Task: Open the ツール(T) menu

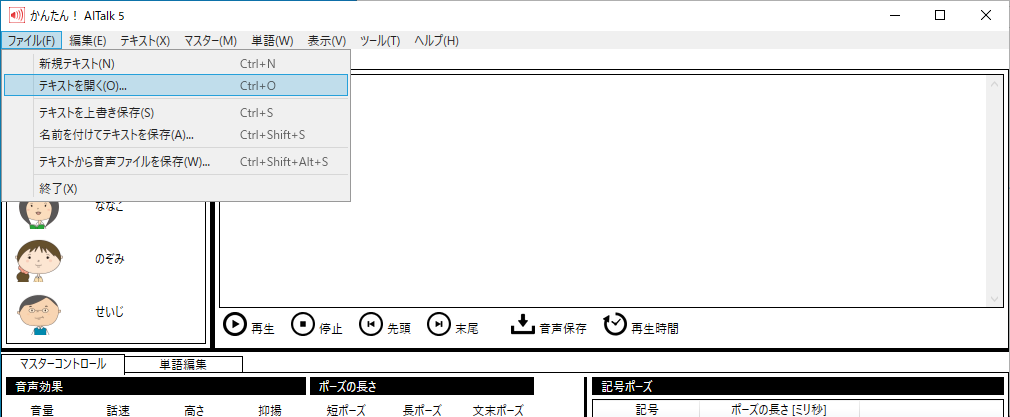Action: pyautogui.click(x=380, y=41)
